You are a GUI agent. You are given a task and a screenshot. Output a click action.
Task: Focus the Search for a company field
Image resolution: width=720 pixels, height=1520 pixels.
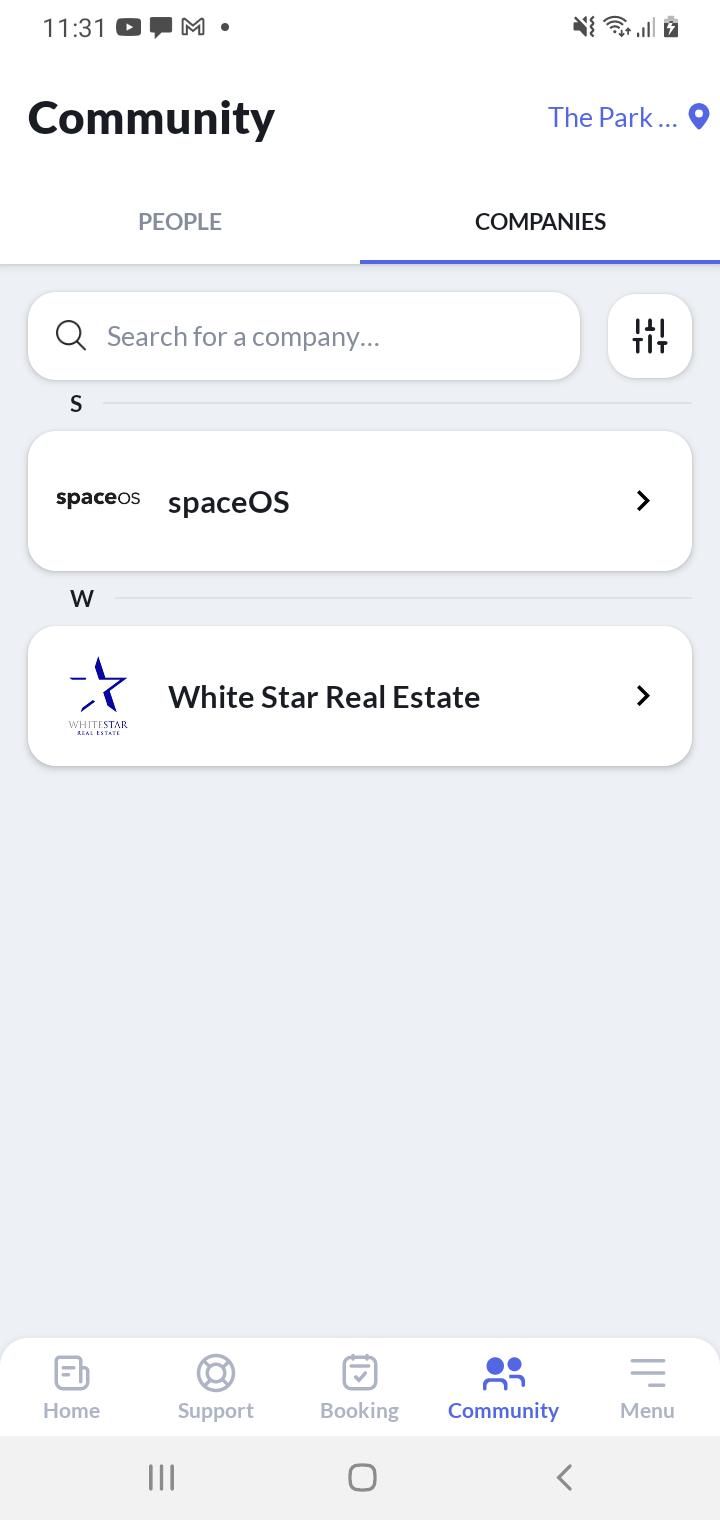[320, 336]
